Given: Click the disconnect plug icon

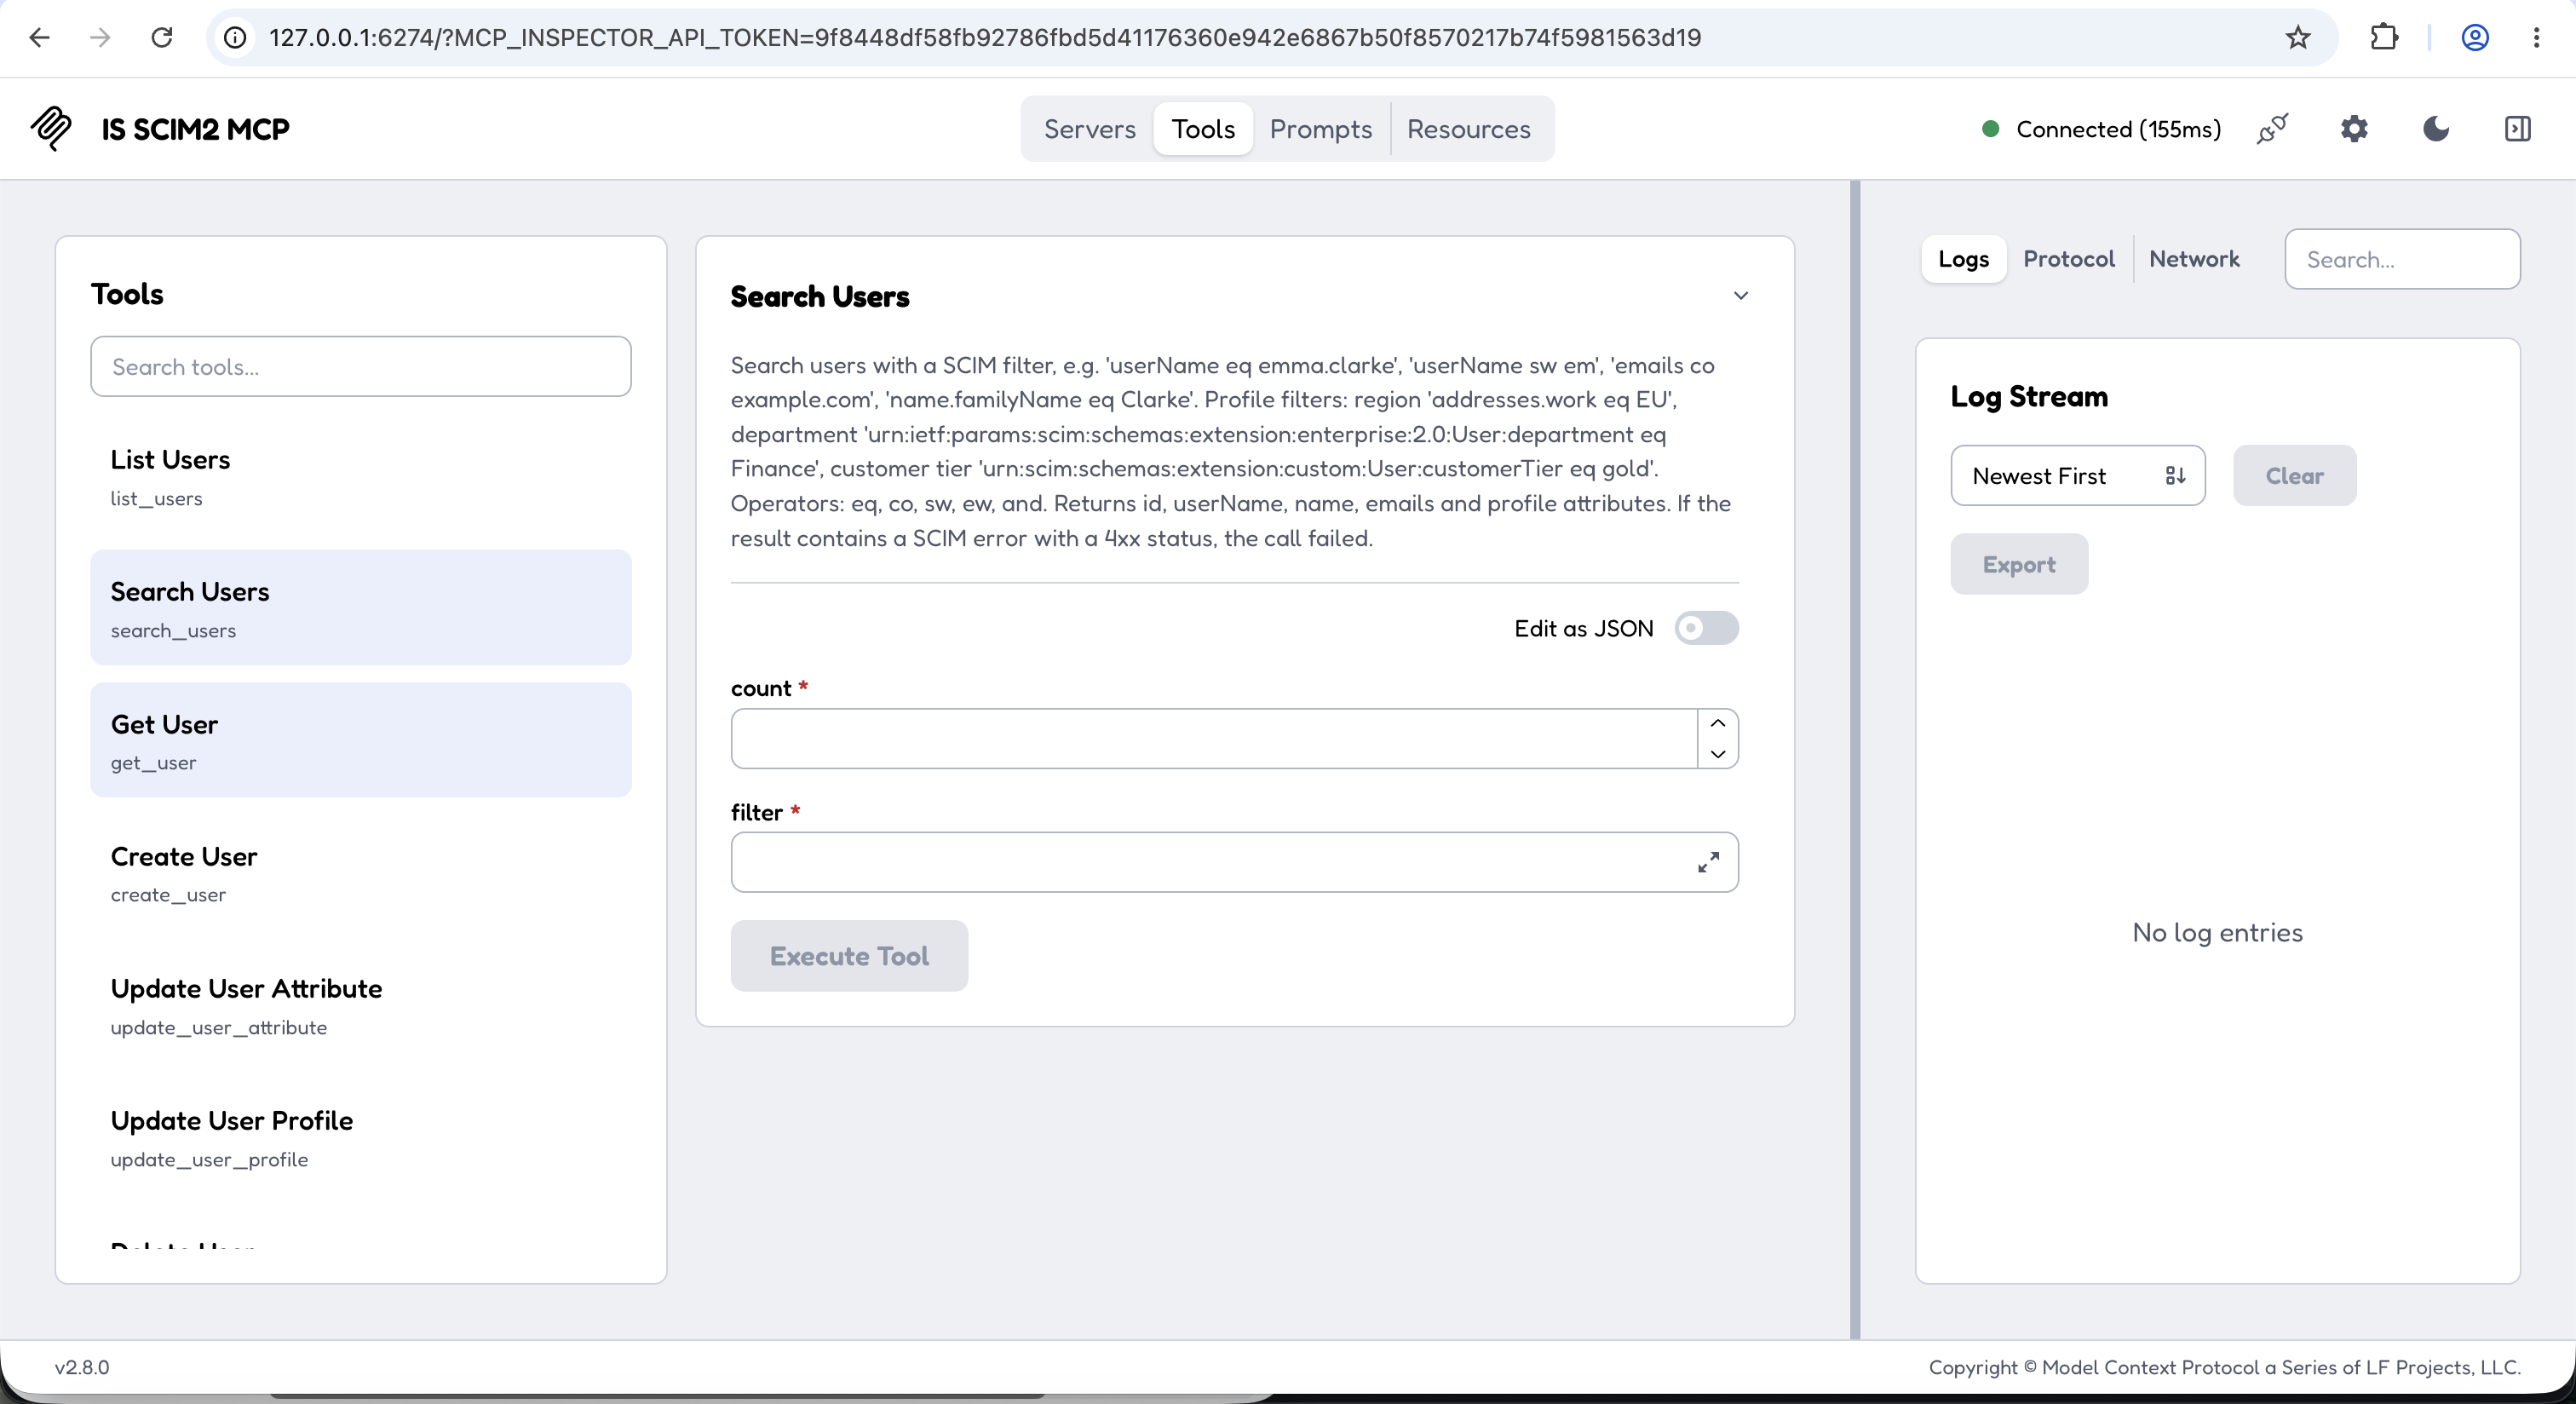Looking at the screenshot, I should point(2272,129).
